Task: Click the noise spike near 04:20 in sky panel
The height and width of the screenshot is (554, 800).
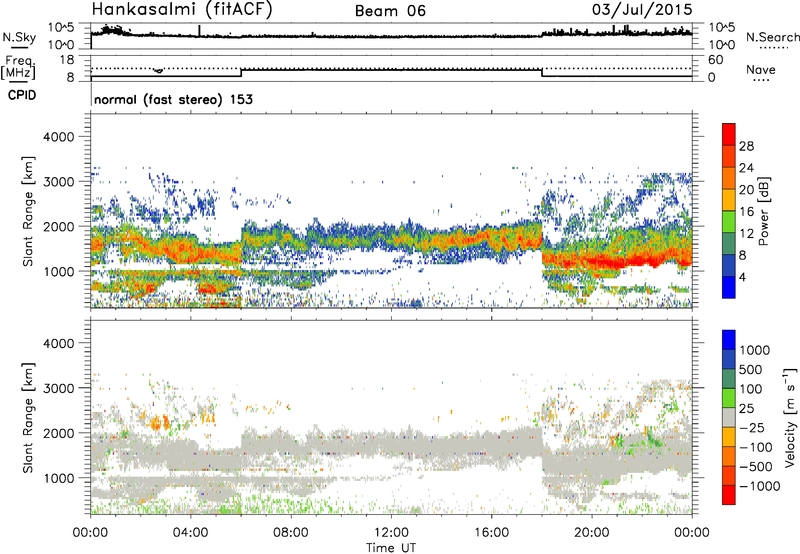Action: (199, 31)
